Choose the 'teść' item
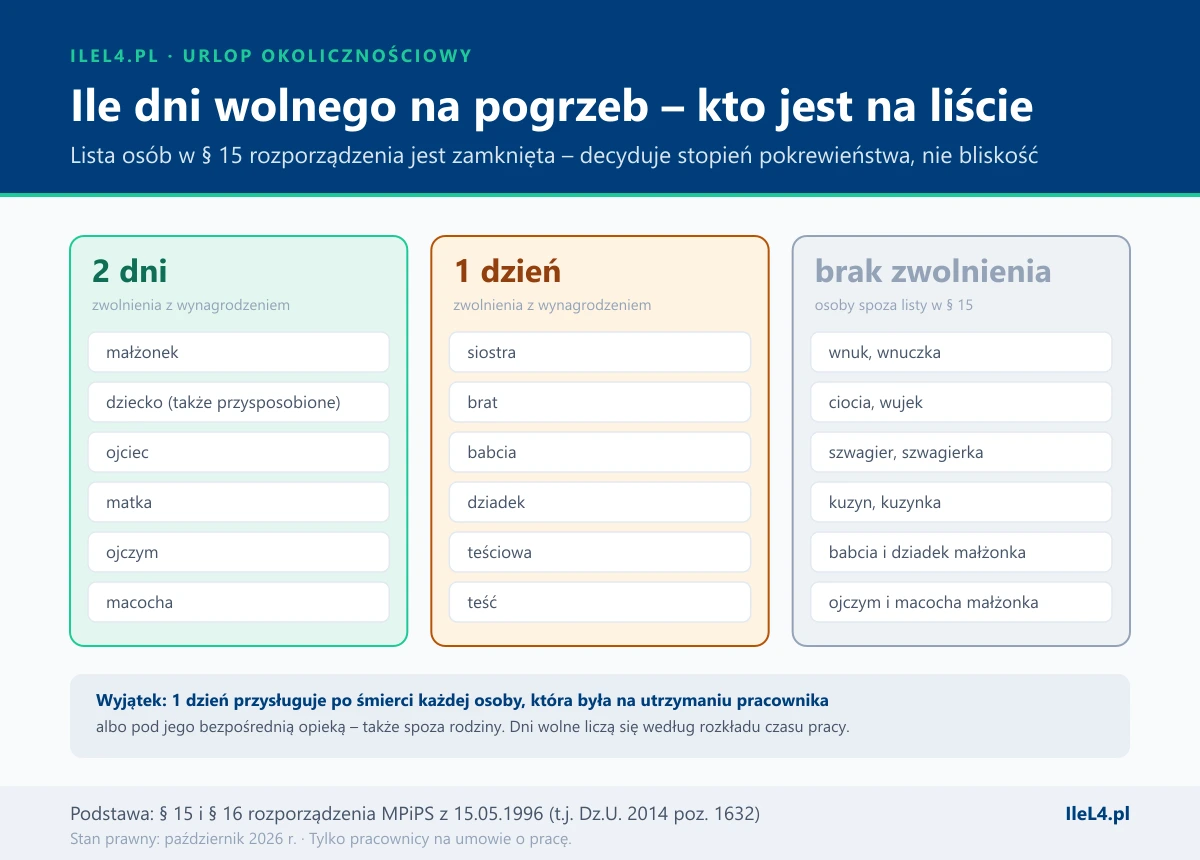The height and width of the screenshot is (860, 1200). pos(600,602)
